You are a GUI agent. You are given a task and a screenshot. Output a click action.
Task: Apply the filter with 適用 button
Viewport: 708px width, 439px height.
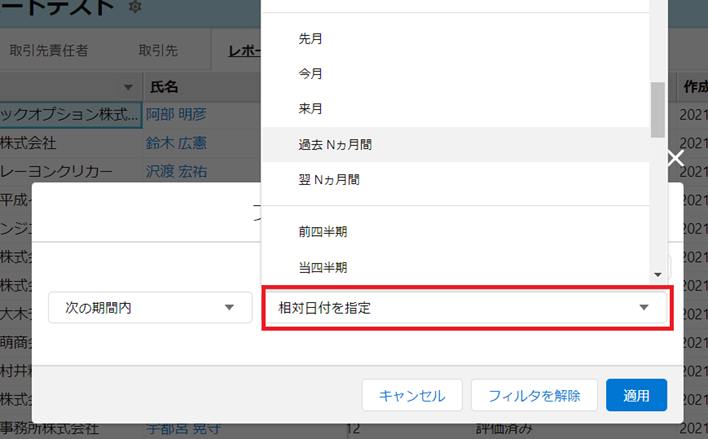[x=636, y=395]
